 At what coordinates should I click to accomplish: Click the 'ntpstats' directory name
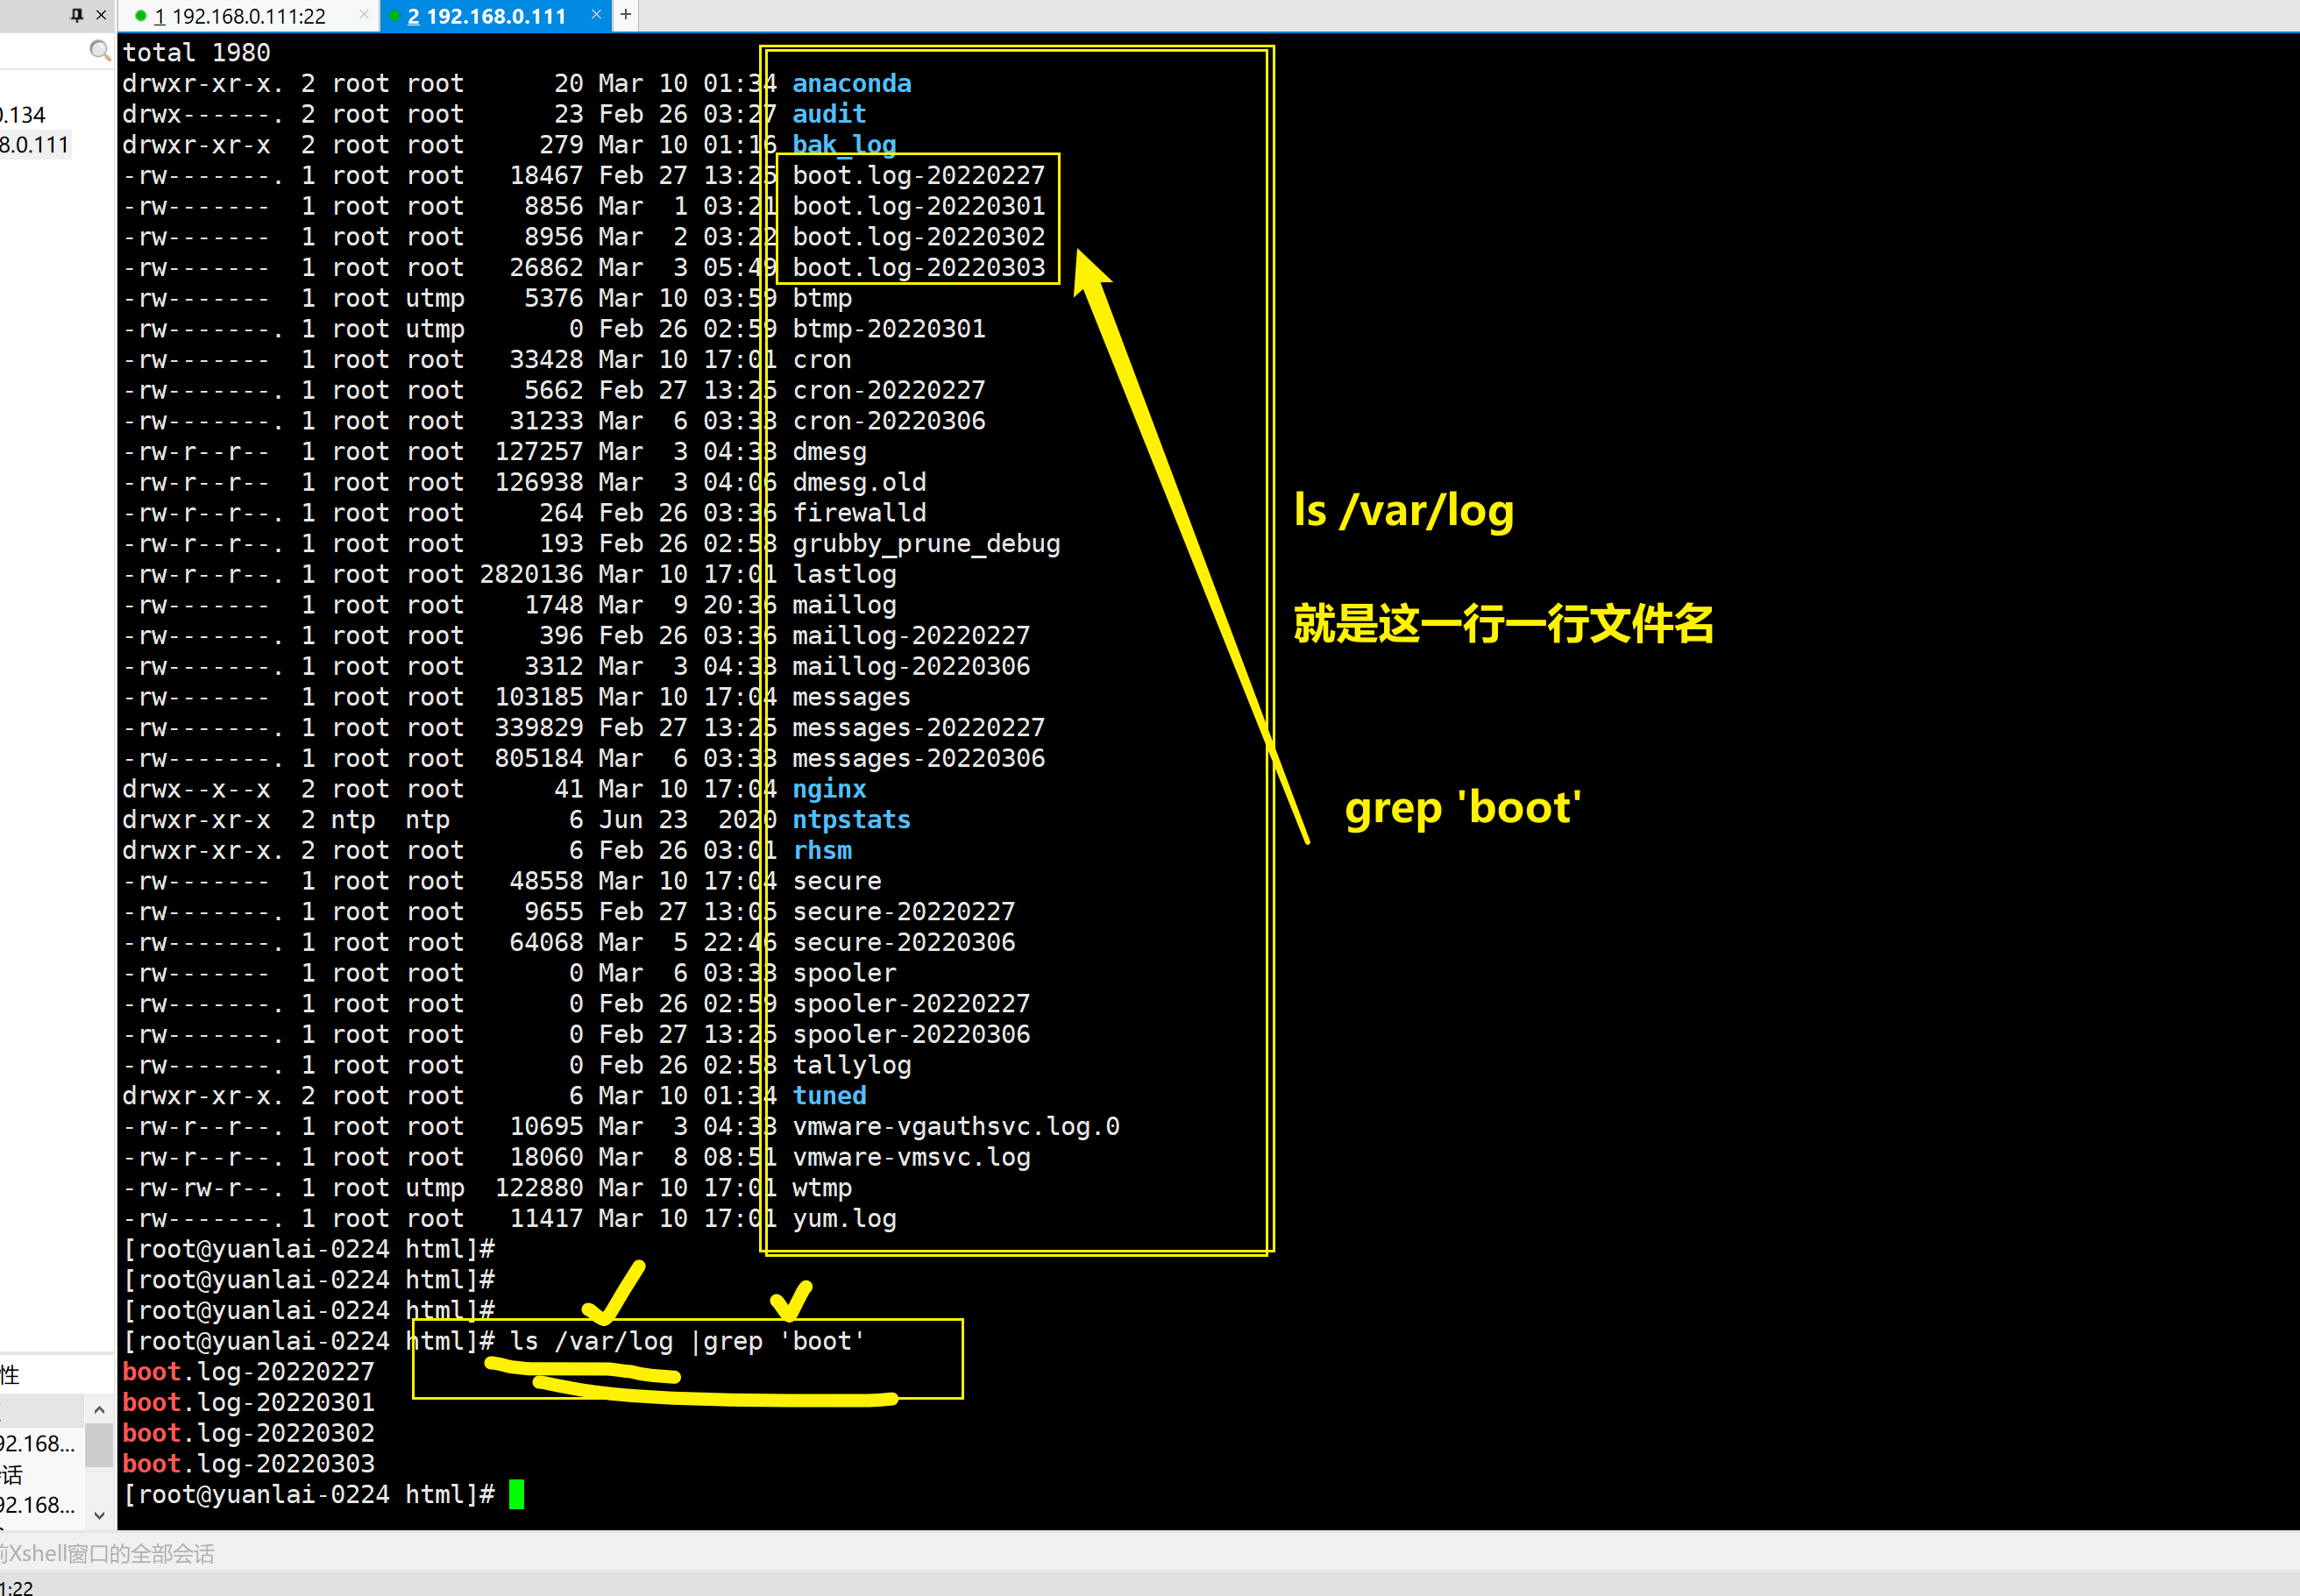(x=852, y=820)
